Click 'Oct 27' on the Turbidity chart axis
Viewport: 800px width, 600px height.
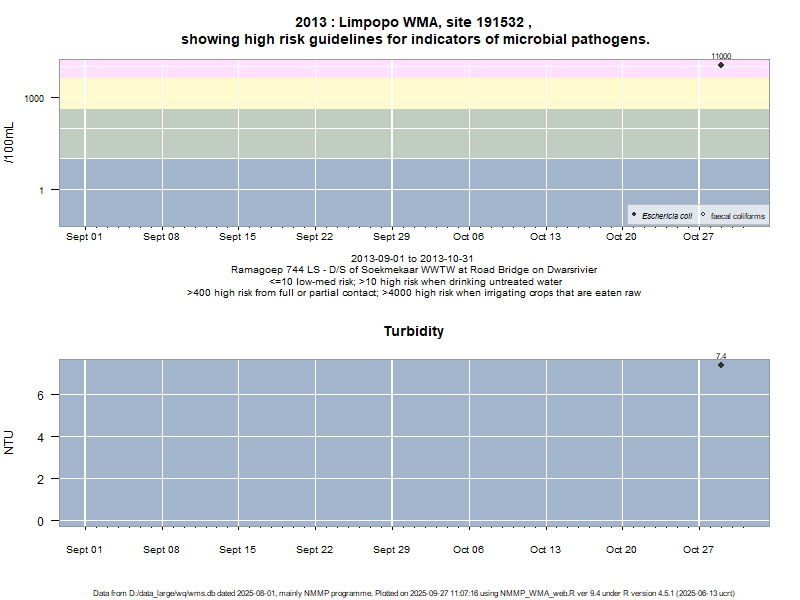[x=698, y=550]
